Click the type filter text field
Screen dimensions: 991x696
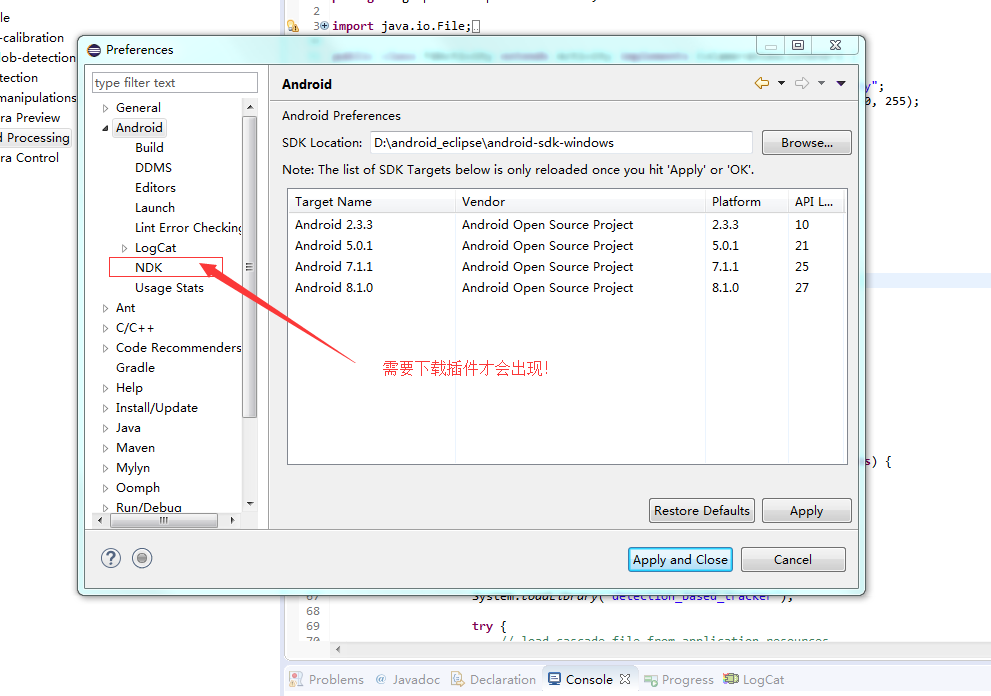tap(175, 83)
